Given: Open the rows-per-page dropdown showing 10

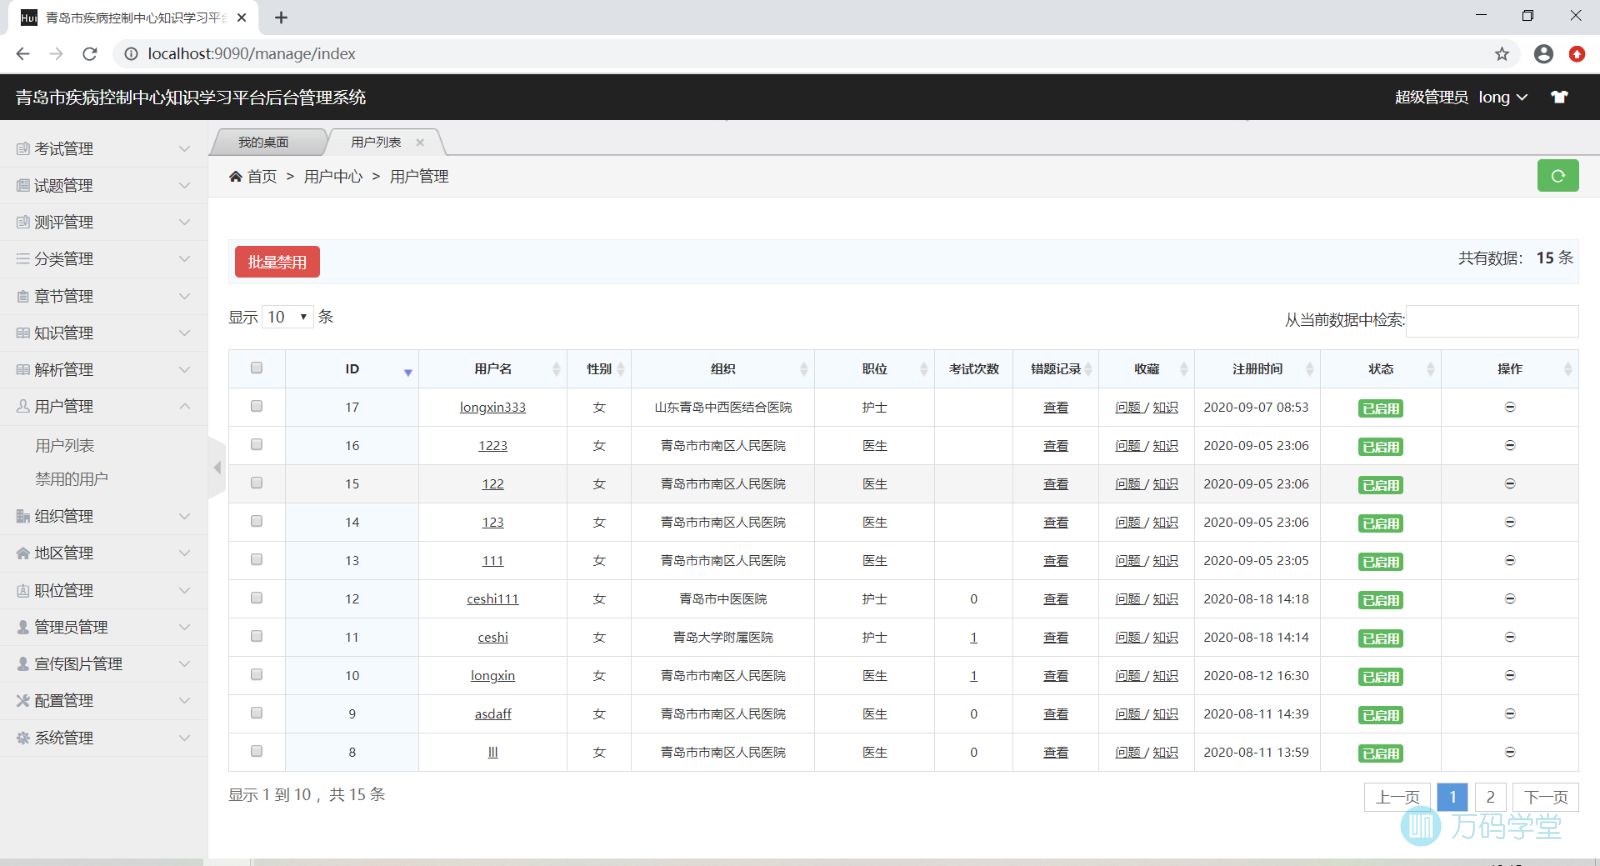Looking at the screenshot, I should click(x=288, y=317).
